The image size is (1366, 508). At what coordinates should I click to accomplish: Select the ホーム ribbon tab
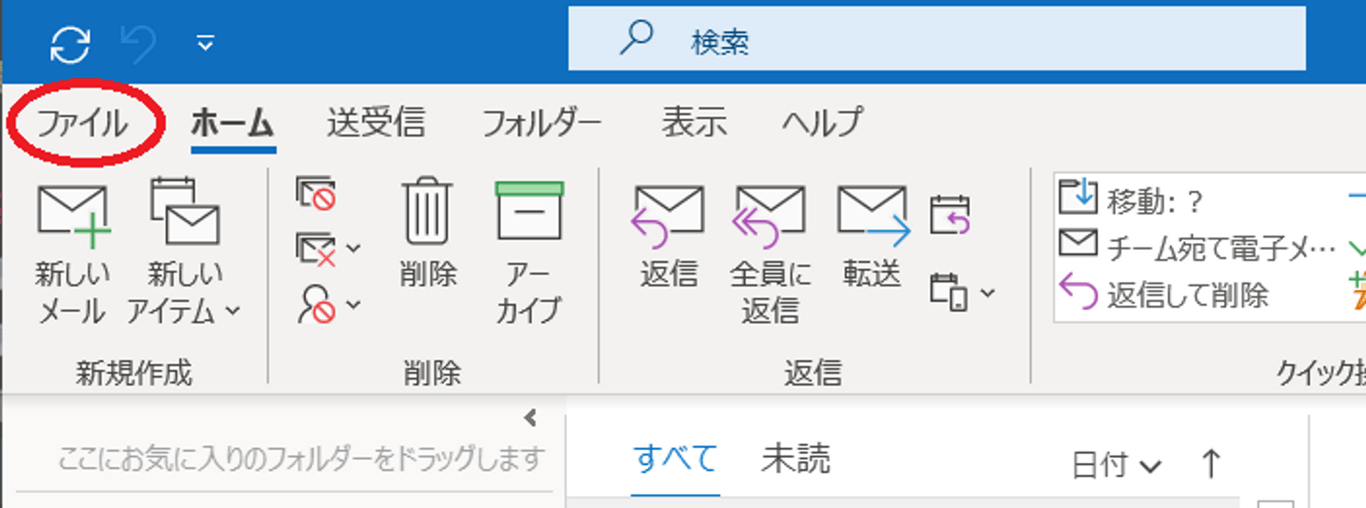[232, 124]
